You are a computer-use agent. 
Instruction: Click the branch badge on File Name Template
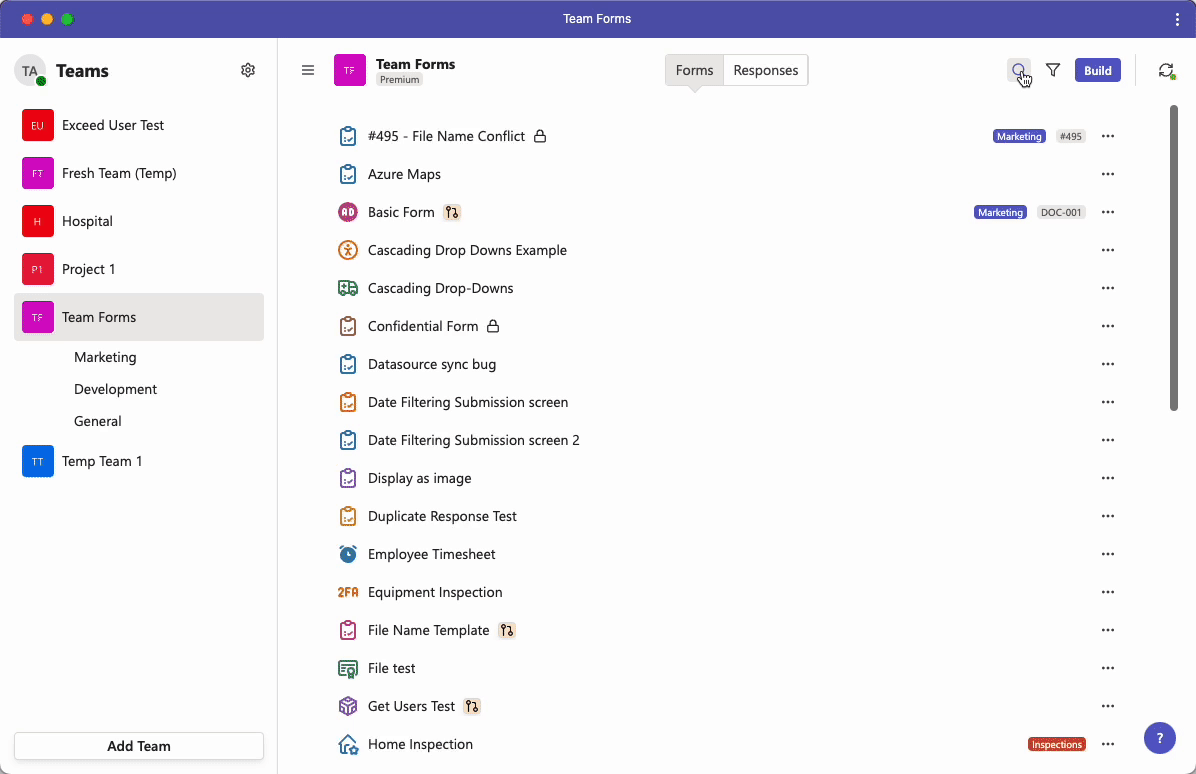(x=507, y=630)
